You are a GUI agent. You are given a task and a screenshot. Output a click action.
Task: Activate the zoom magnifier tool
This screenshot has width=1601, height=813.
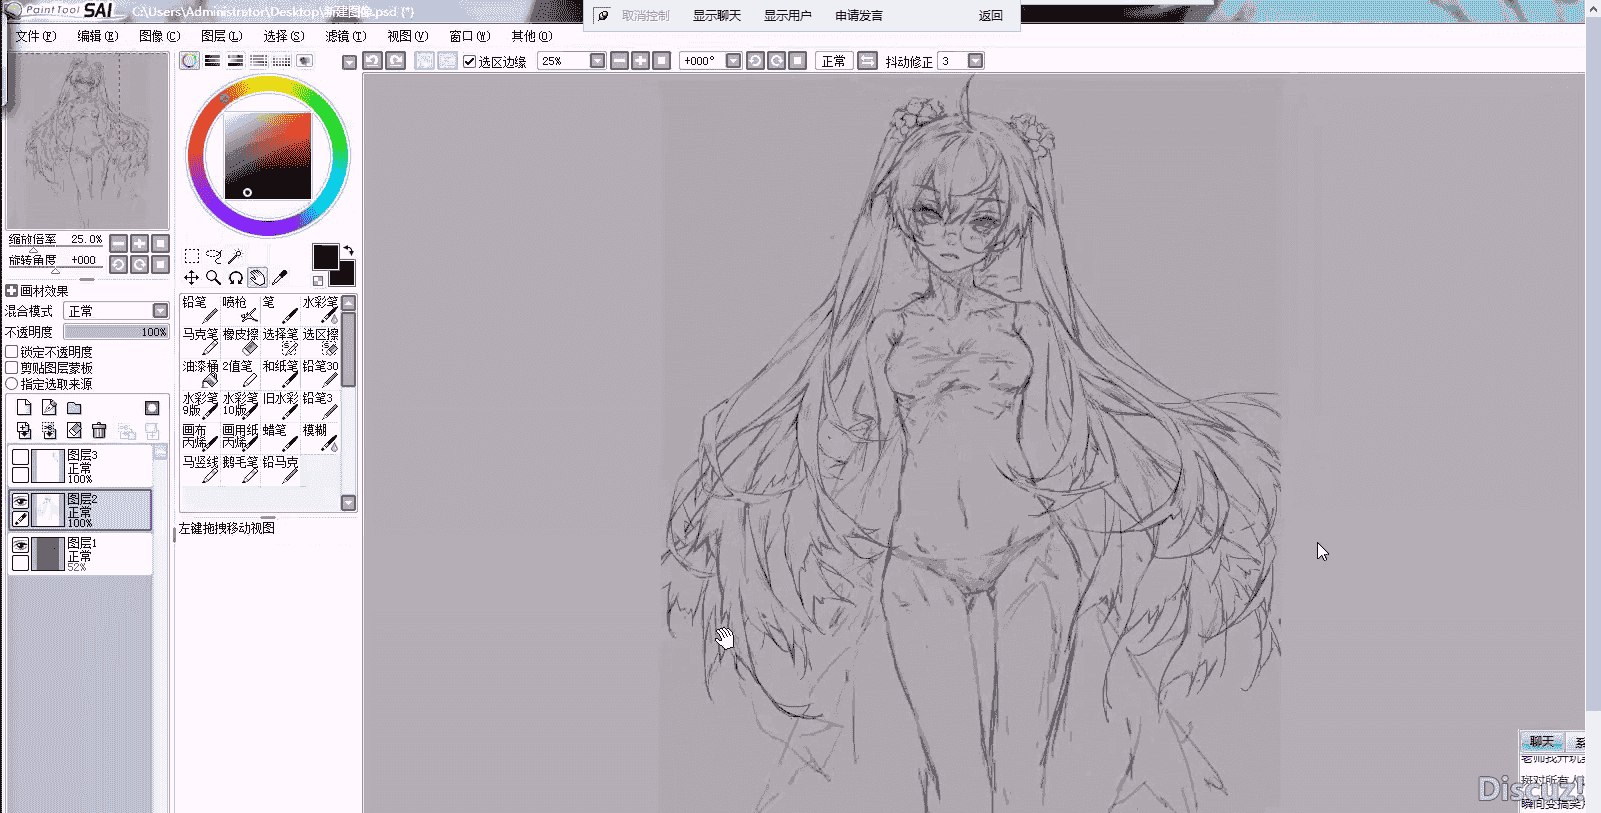pos(213,277)
